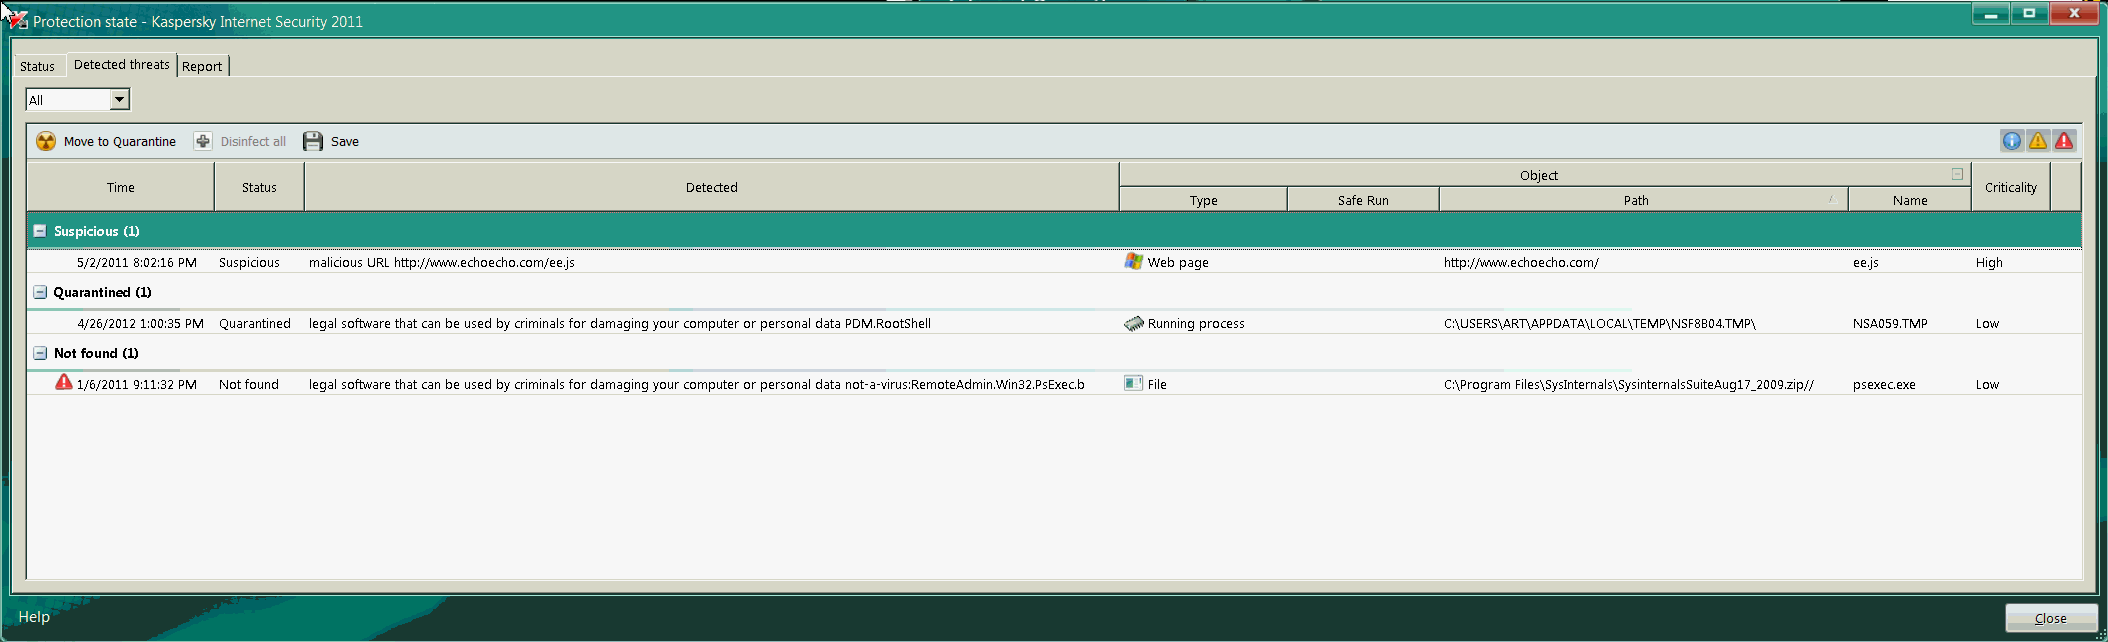Select the Detected threats tab

click(122, 64)
